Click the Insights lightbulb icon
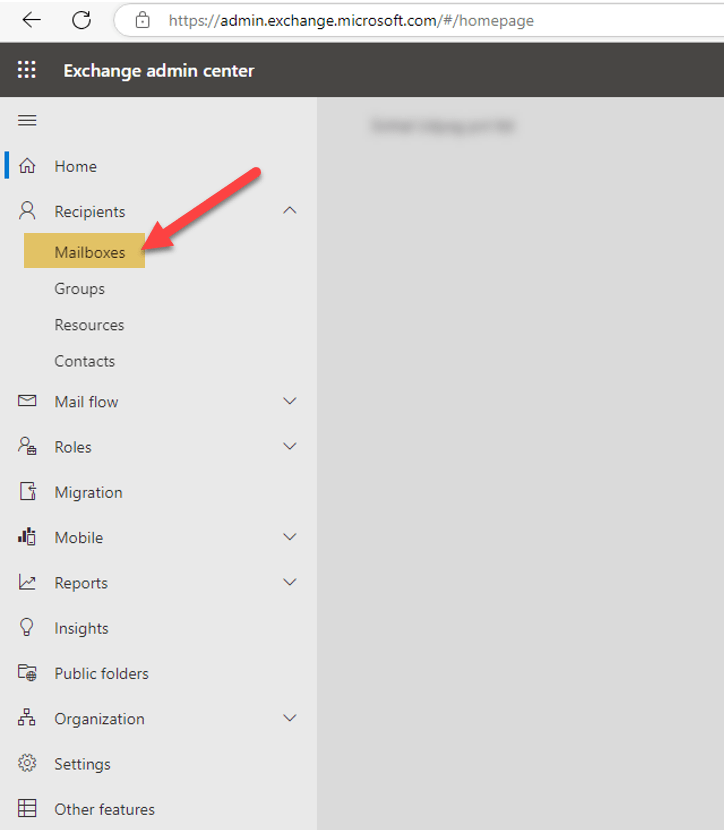 [x=27, y=628]
